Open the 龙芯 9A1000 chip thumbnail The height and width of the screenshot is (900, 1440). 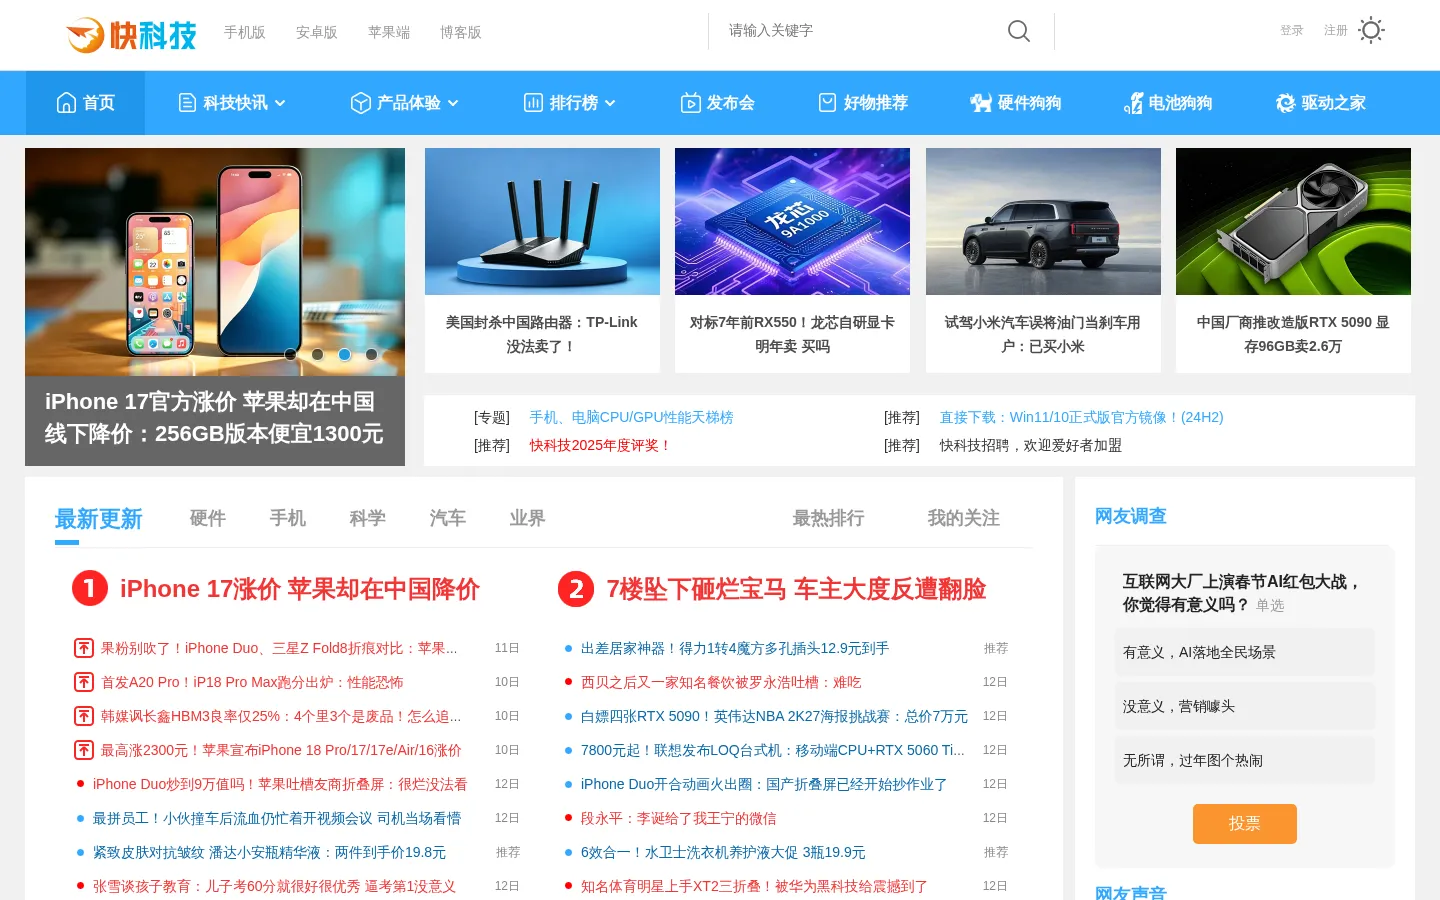(792, 221)
